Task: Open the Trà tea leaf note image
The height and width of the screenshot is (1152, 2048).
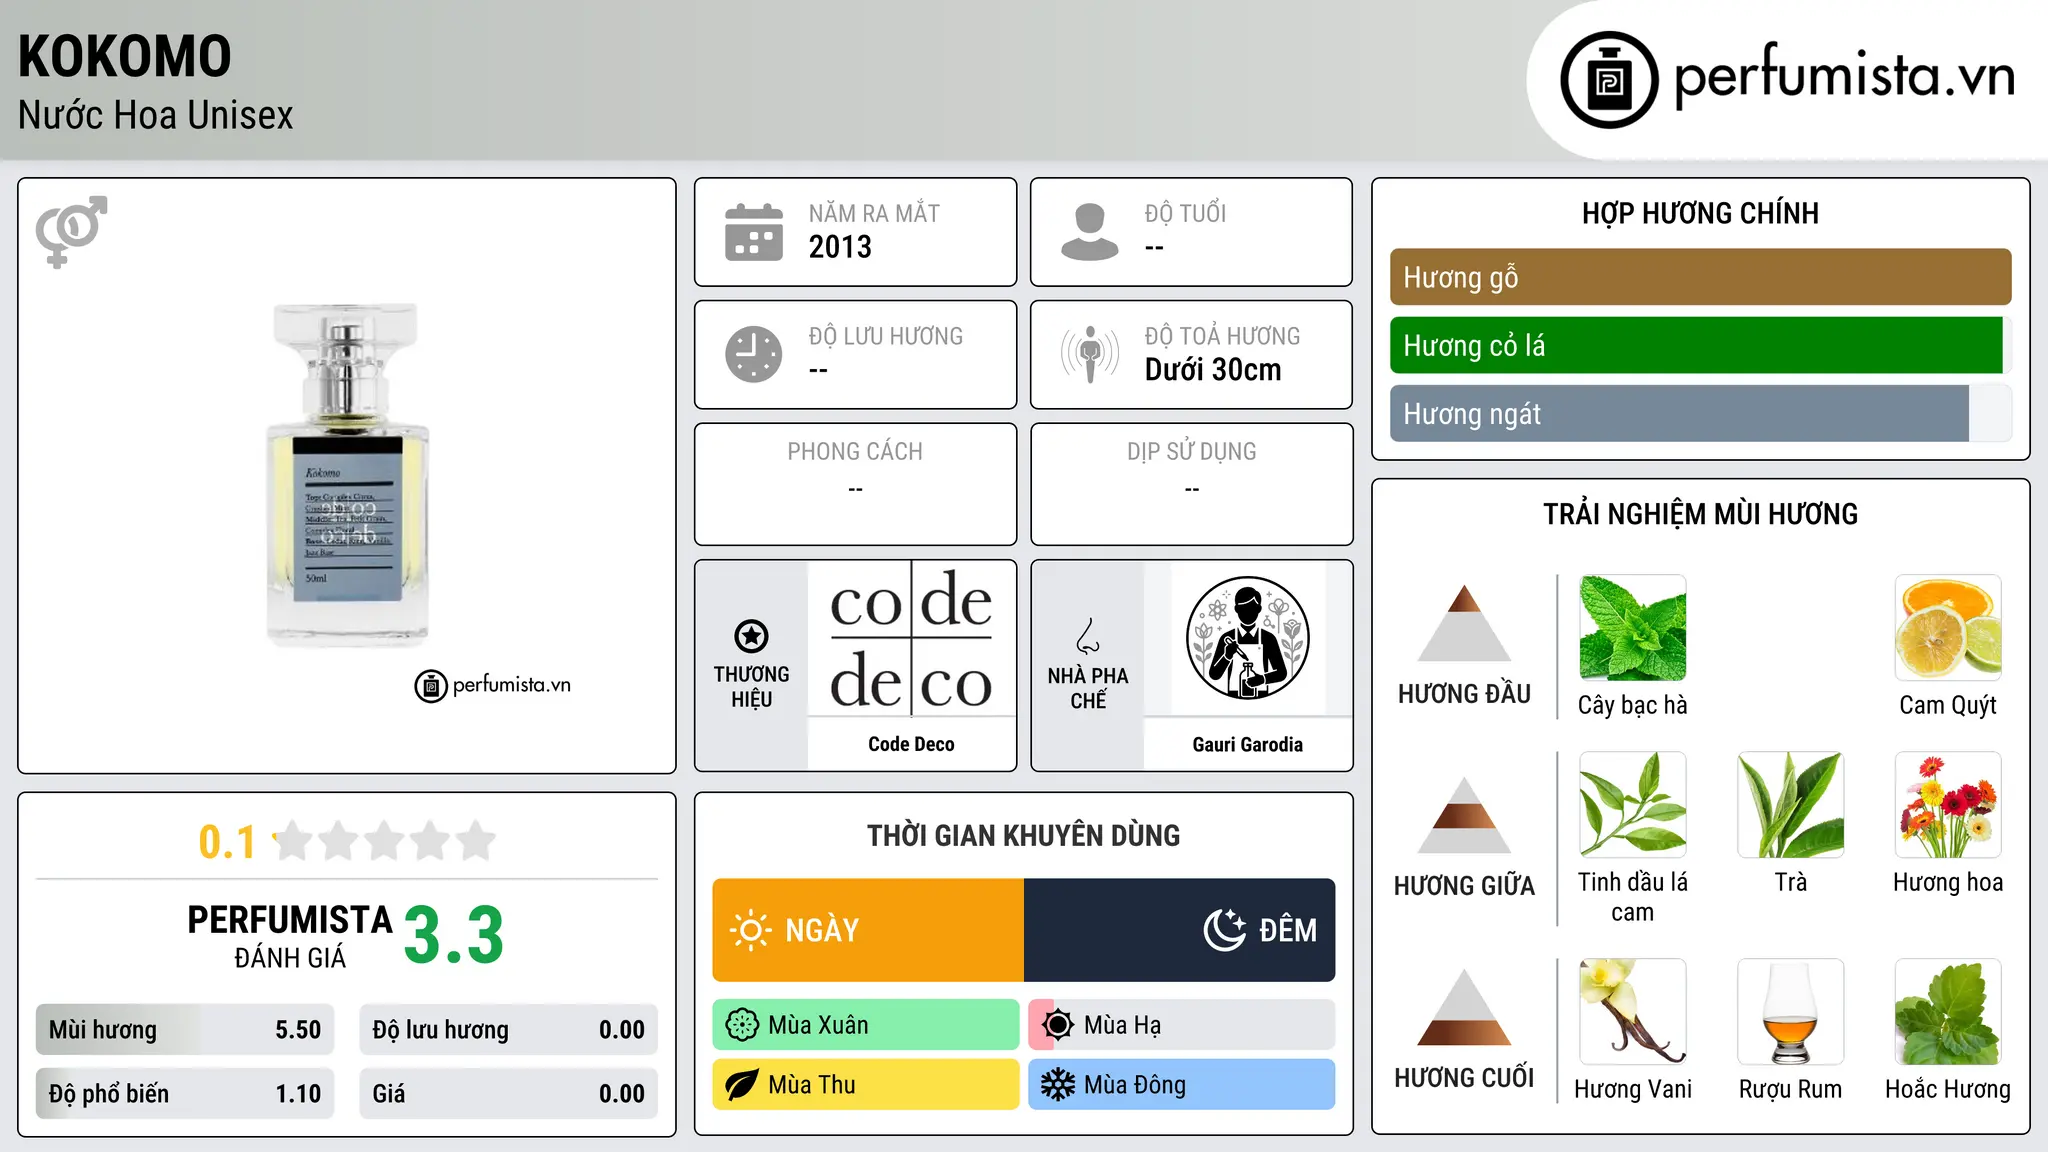Action: coord(1790,805)
